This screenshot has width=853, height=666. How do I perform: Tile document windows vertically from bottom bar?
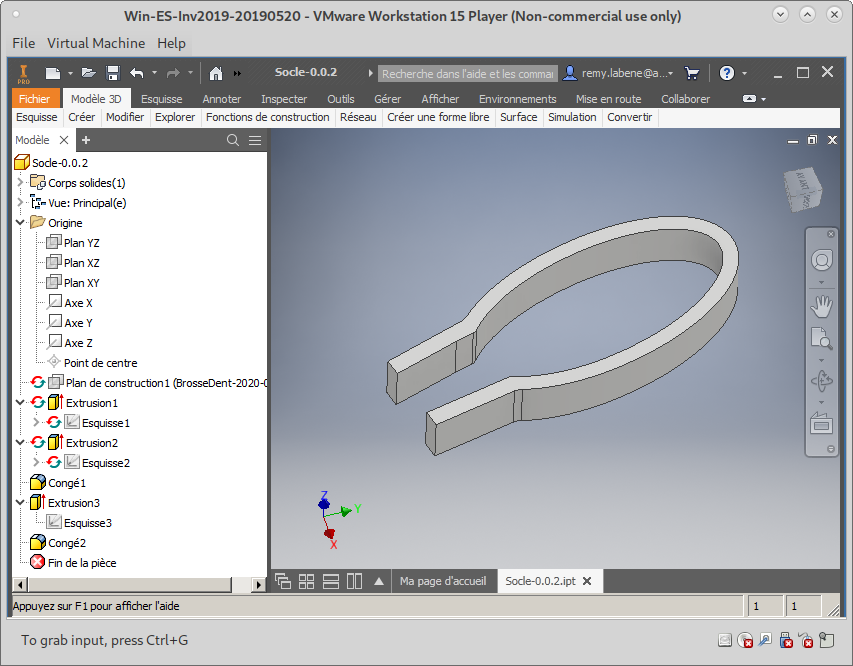point(354,581)
